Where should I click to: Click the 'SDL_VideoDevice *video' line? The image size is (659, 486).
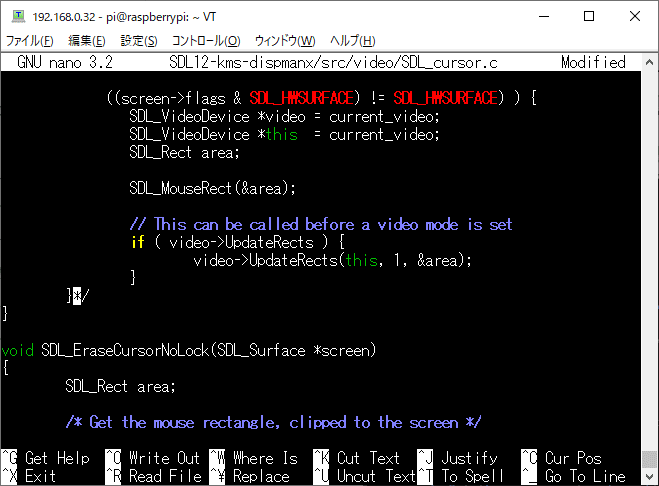click(x=285, y=116)
